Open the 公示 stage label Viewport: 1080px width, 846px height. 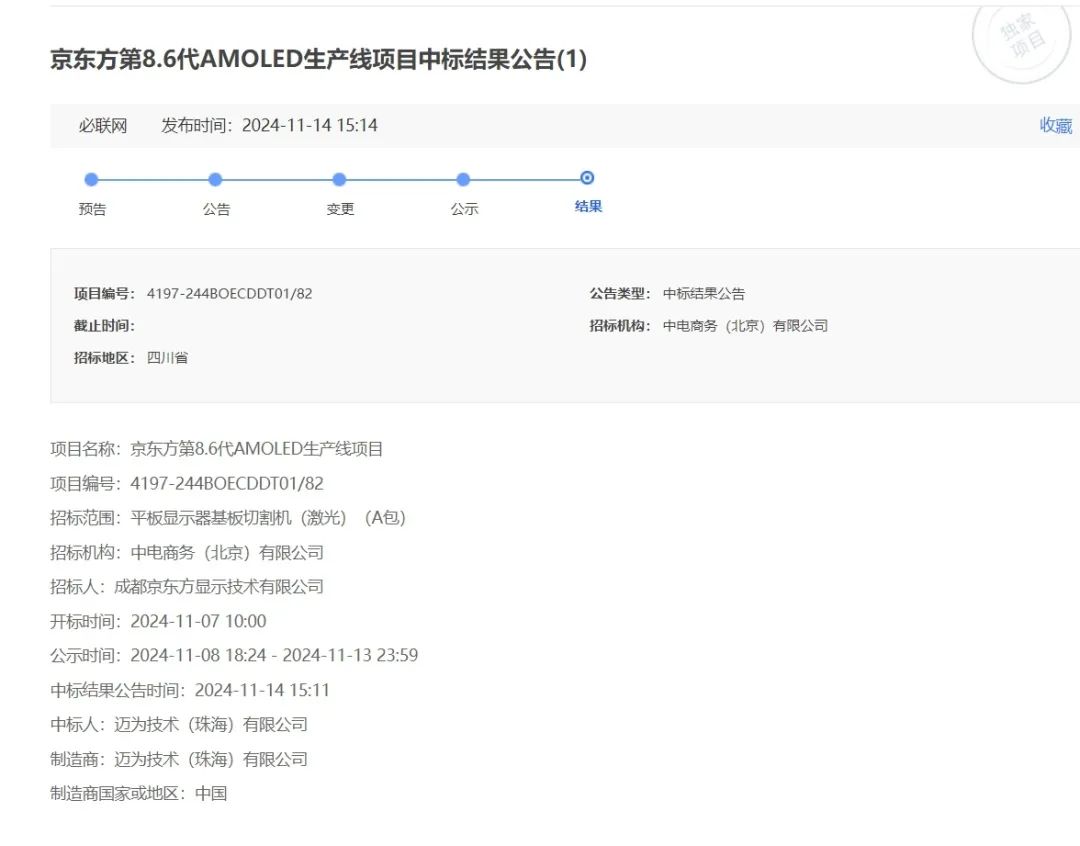[x=464, y=209]
